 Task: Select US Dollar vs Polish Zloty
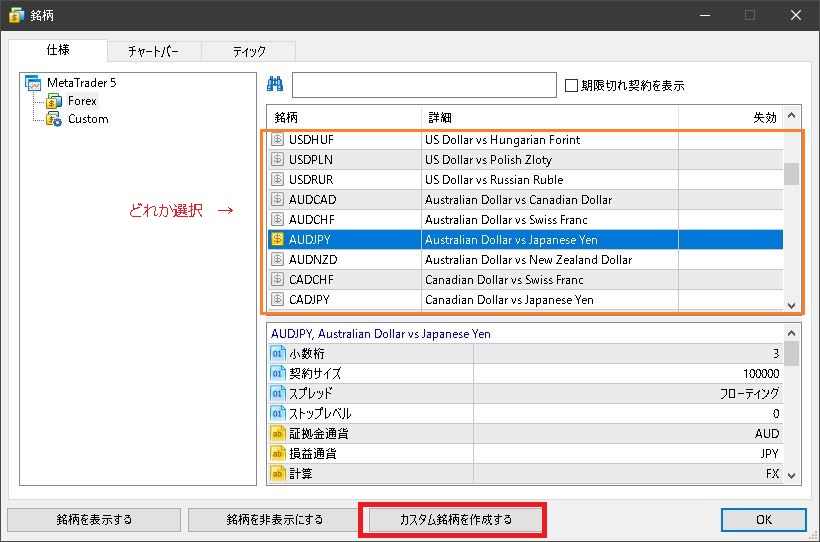(x=488, y=160)
